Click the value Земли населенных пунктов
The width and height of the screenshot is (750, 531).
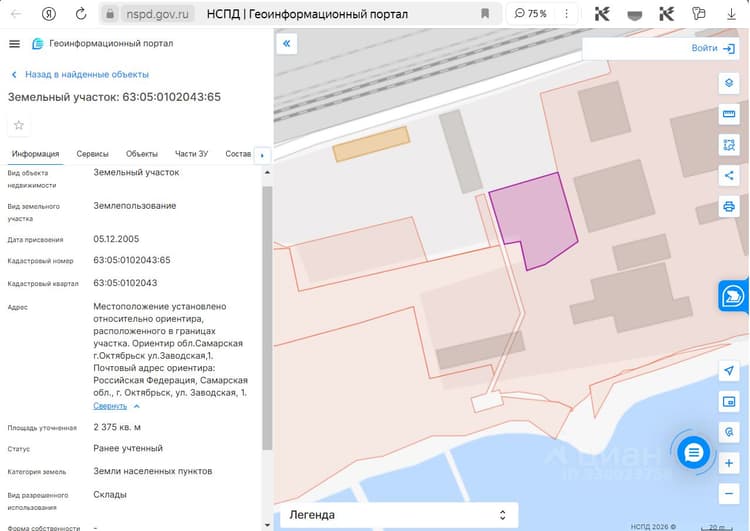coord(153,471)
